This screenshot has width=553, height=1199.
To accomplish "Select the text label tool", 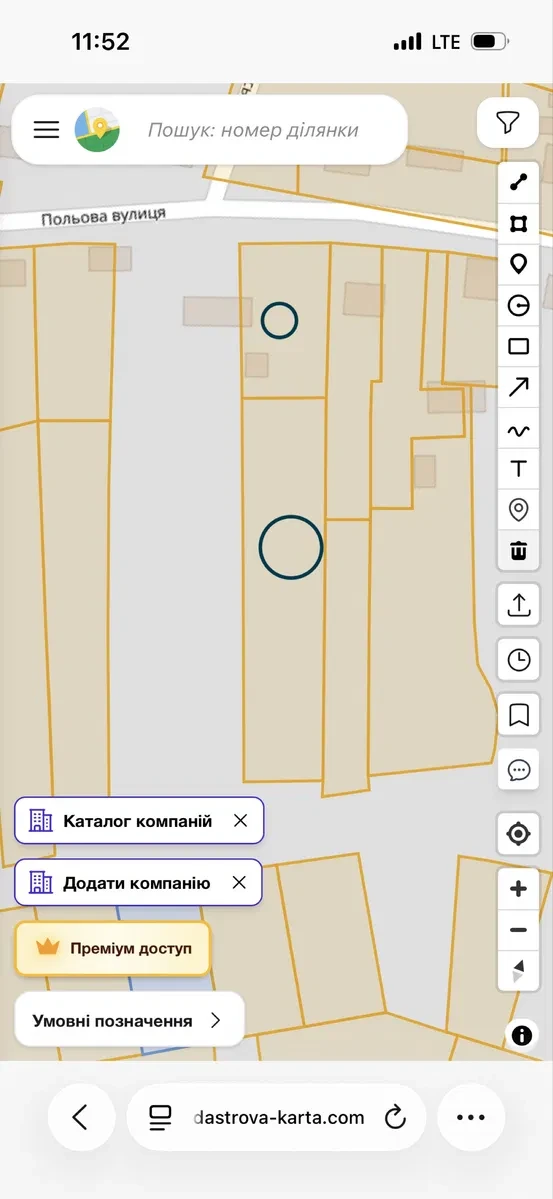I will click(x=519, y=469).
